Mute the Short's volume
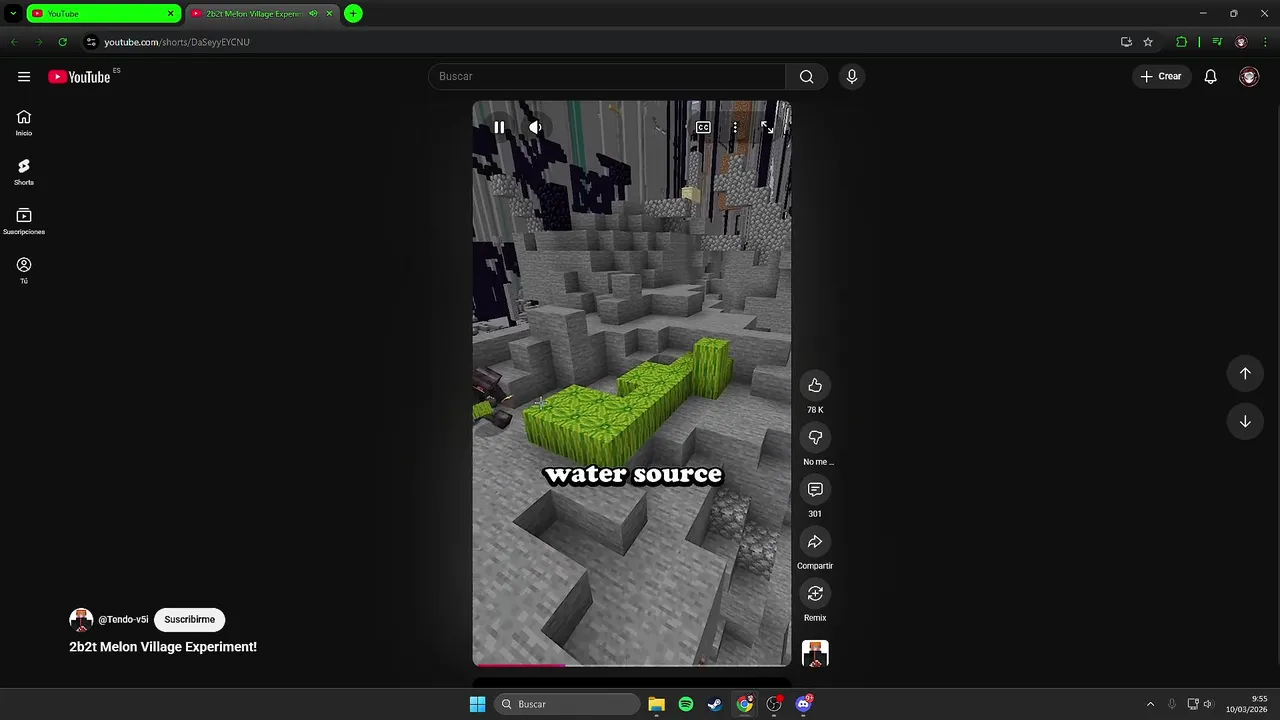The height and width of the screenshot is (720, 1280). coord(536,127)
